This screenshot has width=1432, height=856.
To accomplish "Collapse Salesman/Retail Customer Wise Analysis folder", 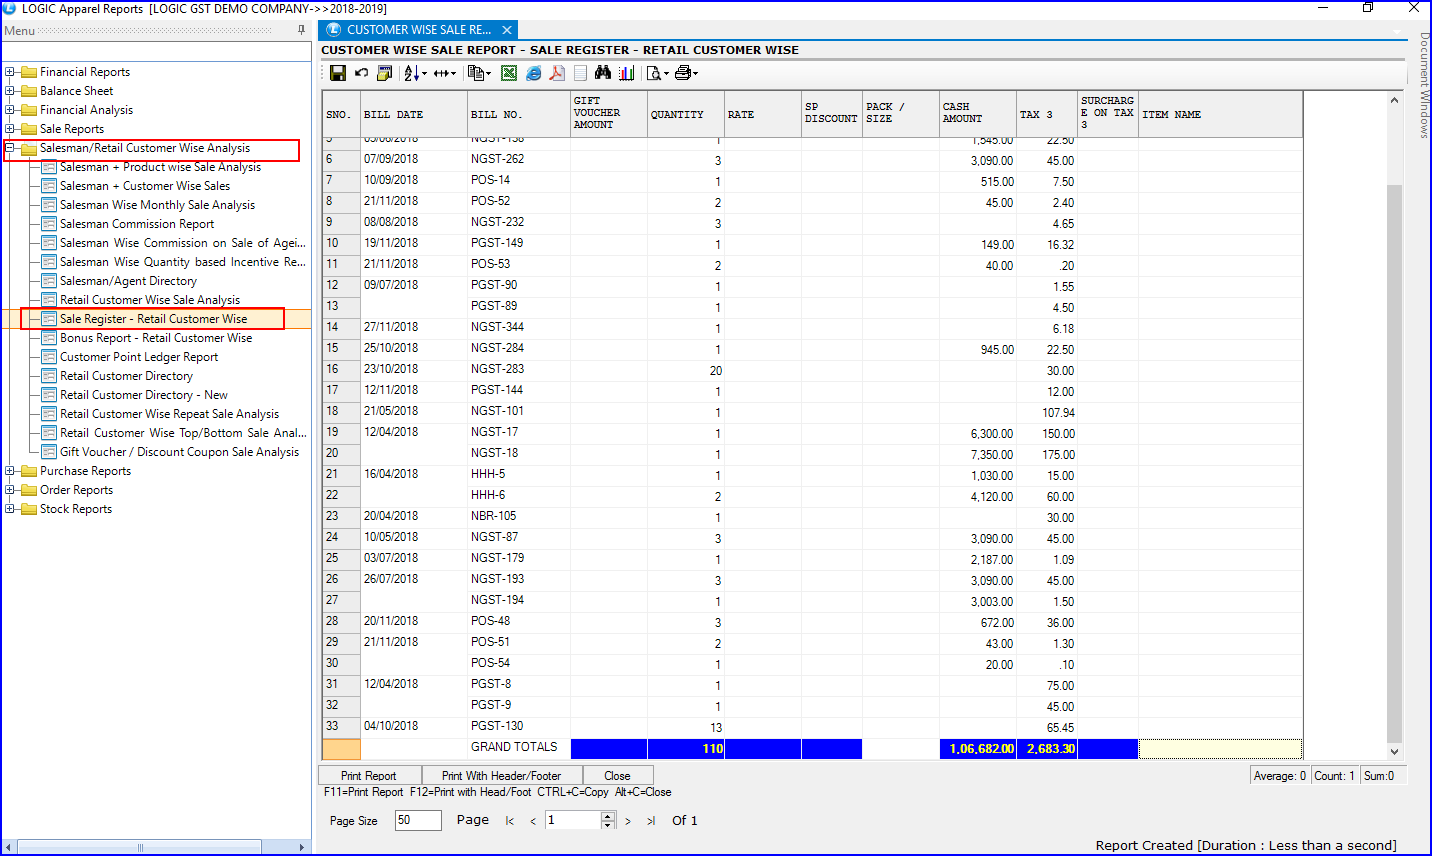I will (10, 148).
